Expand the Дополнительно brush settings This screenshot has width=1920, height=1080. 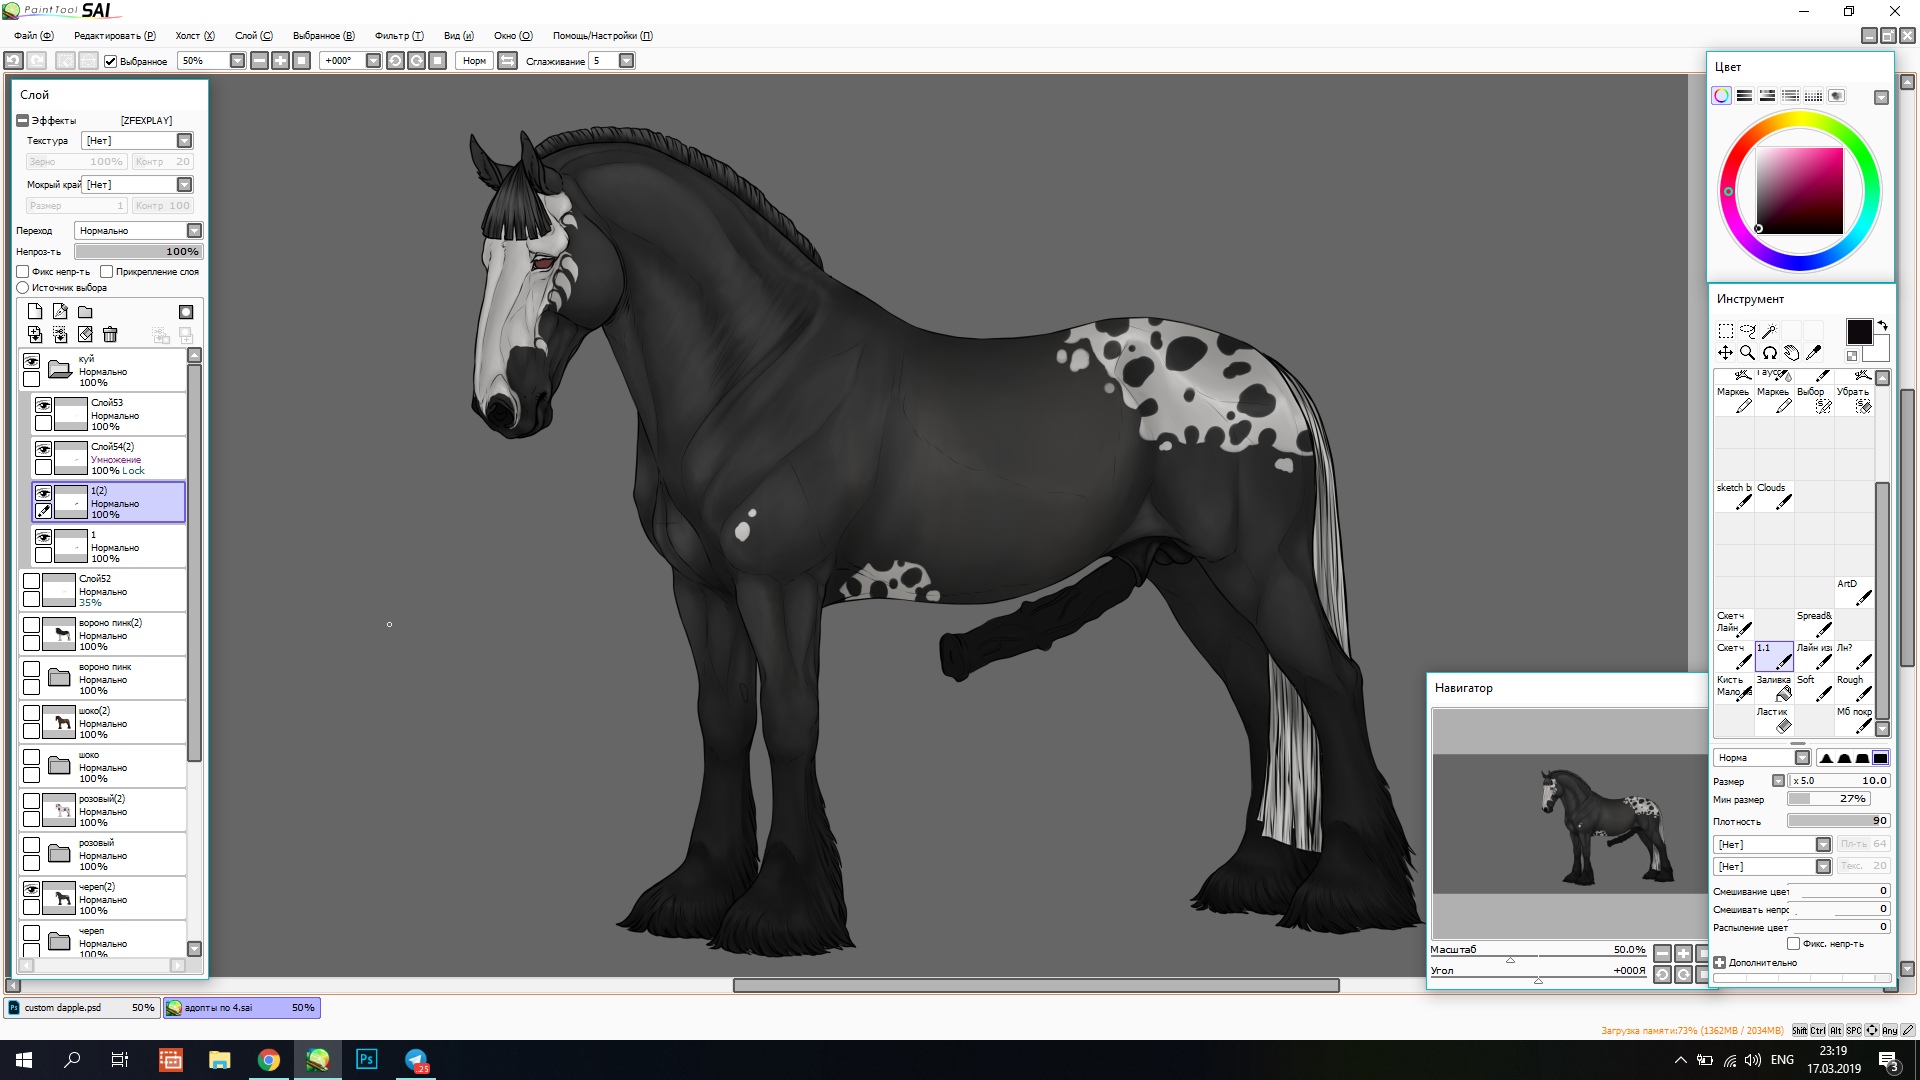pyautogui.click(x=1719, y=963)
